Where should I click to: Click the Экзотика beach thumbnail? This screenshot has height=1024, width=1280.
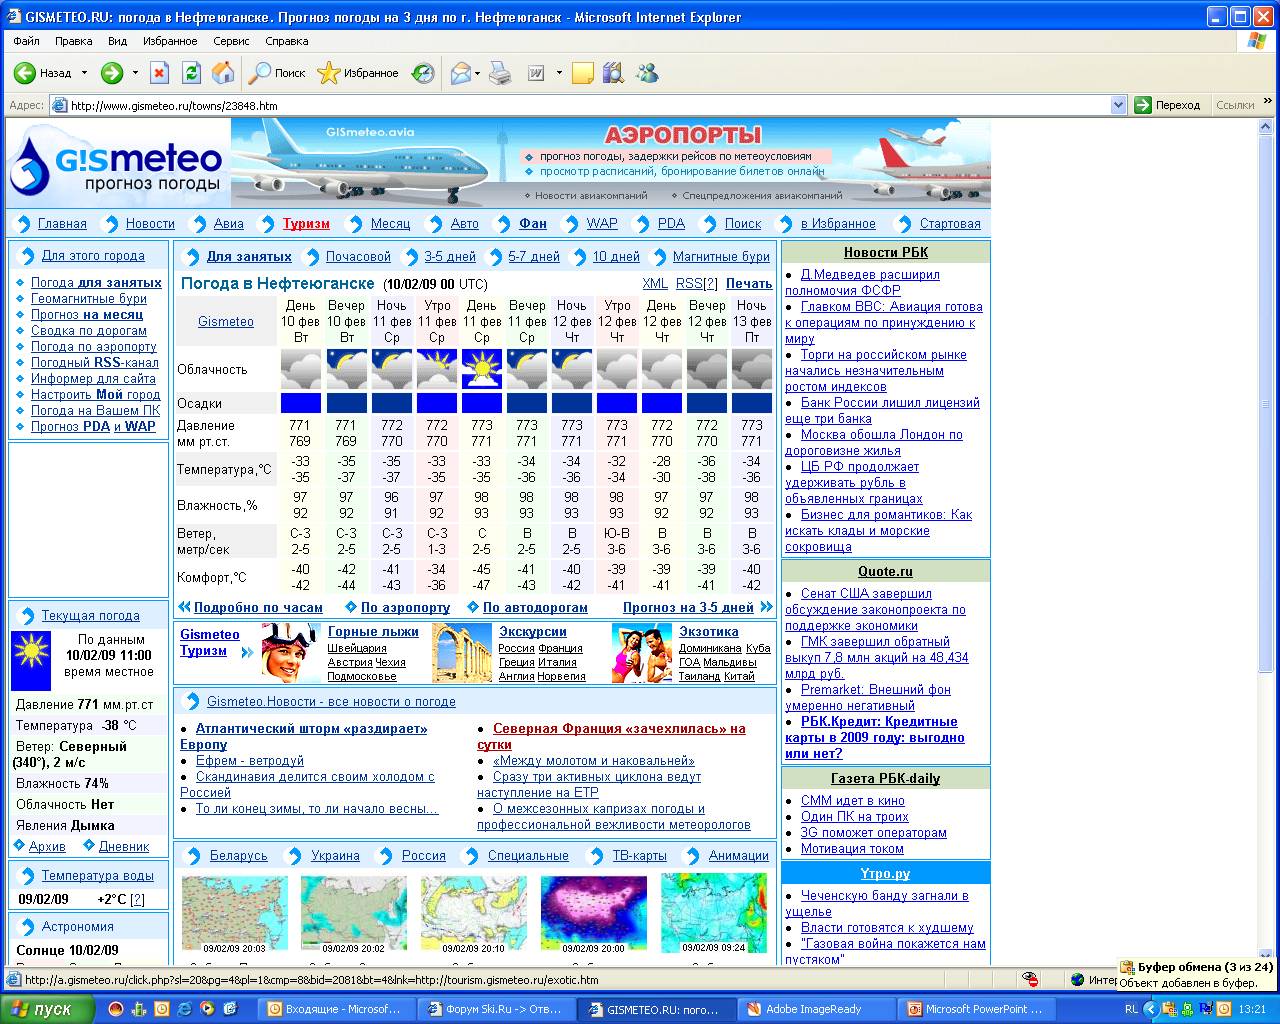[642, 653]
